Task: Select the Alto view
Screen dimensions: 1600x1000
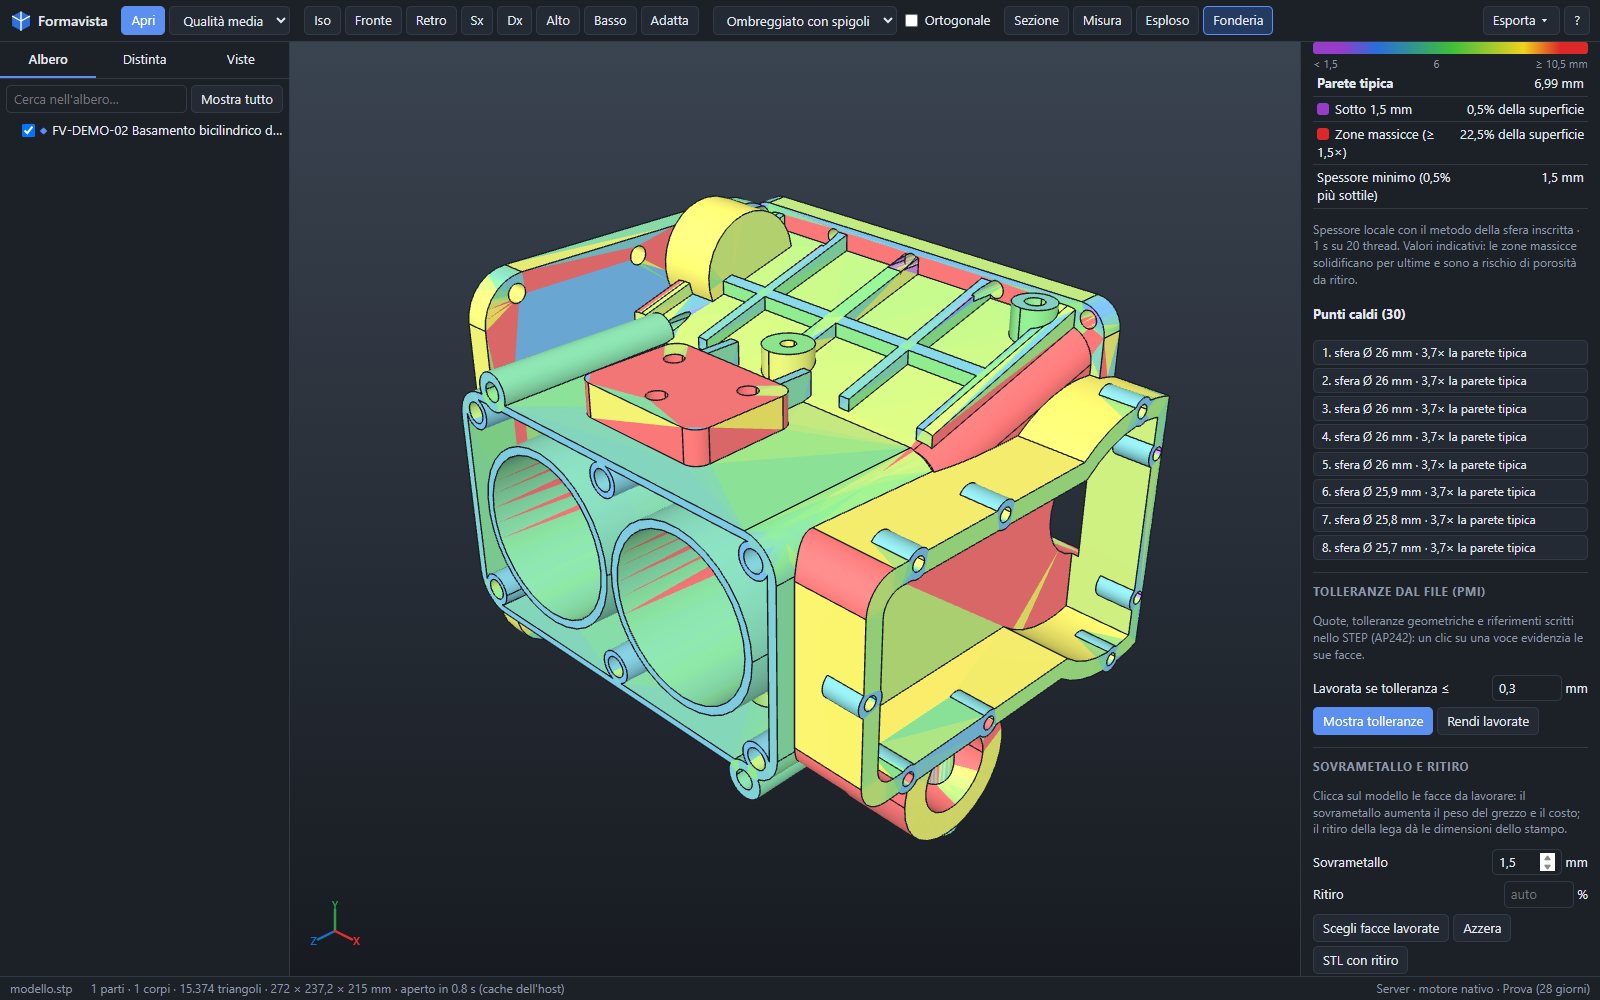Action: [558, 21]
